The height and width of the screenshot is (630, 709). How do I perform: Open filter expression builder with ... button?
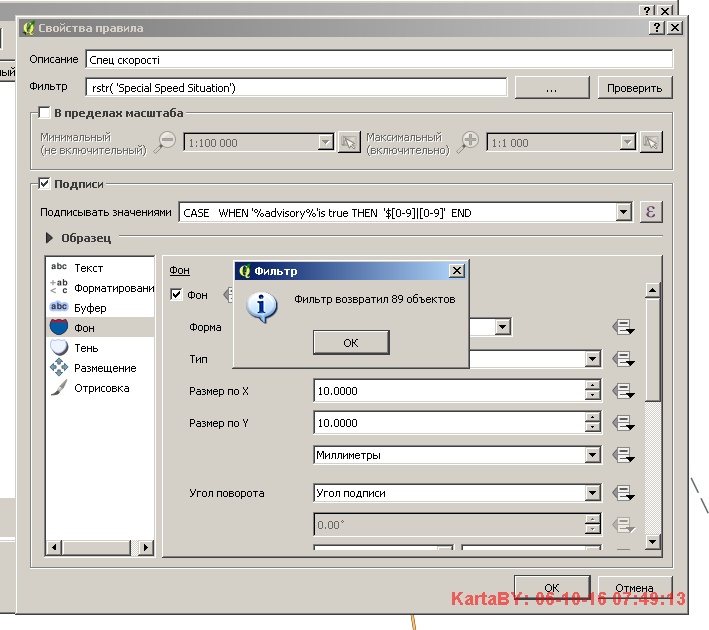click(x=552, y=88)
